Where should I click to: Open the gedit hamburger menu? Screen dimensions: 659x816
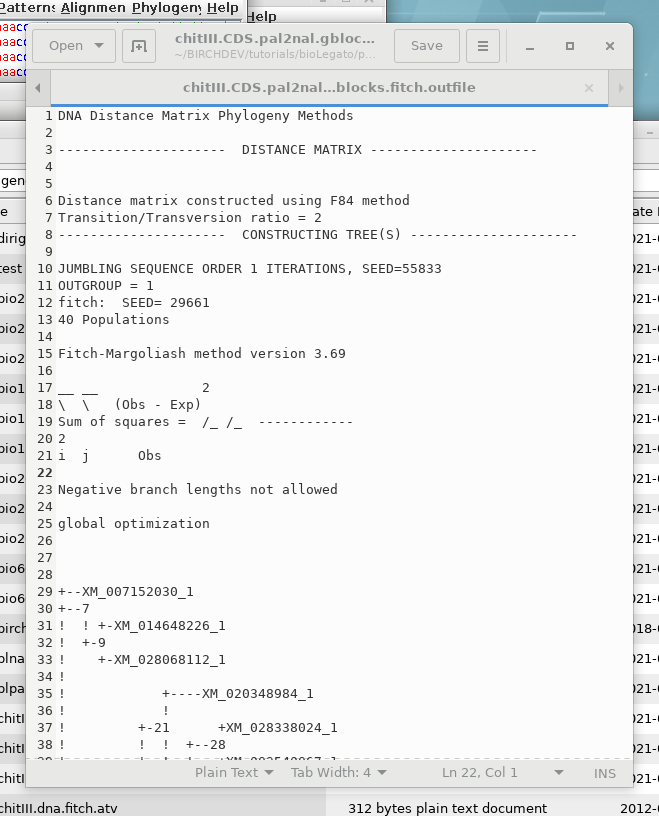coord(482,46)
